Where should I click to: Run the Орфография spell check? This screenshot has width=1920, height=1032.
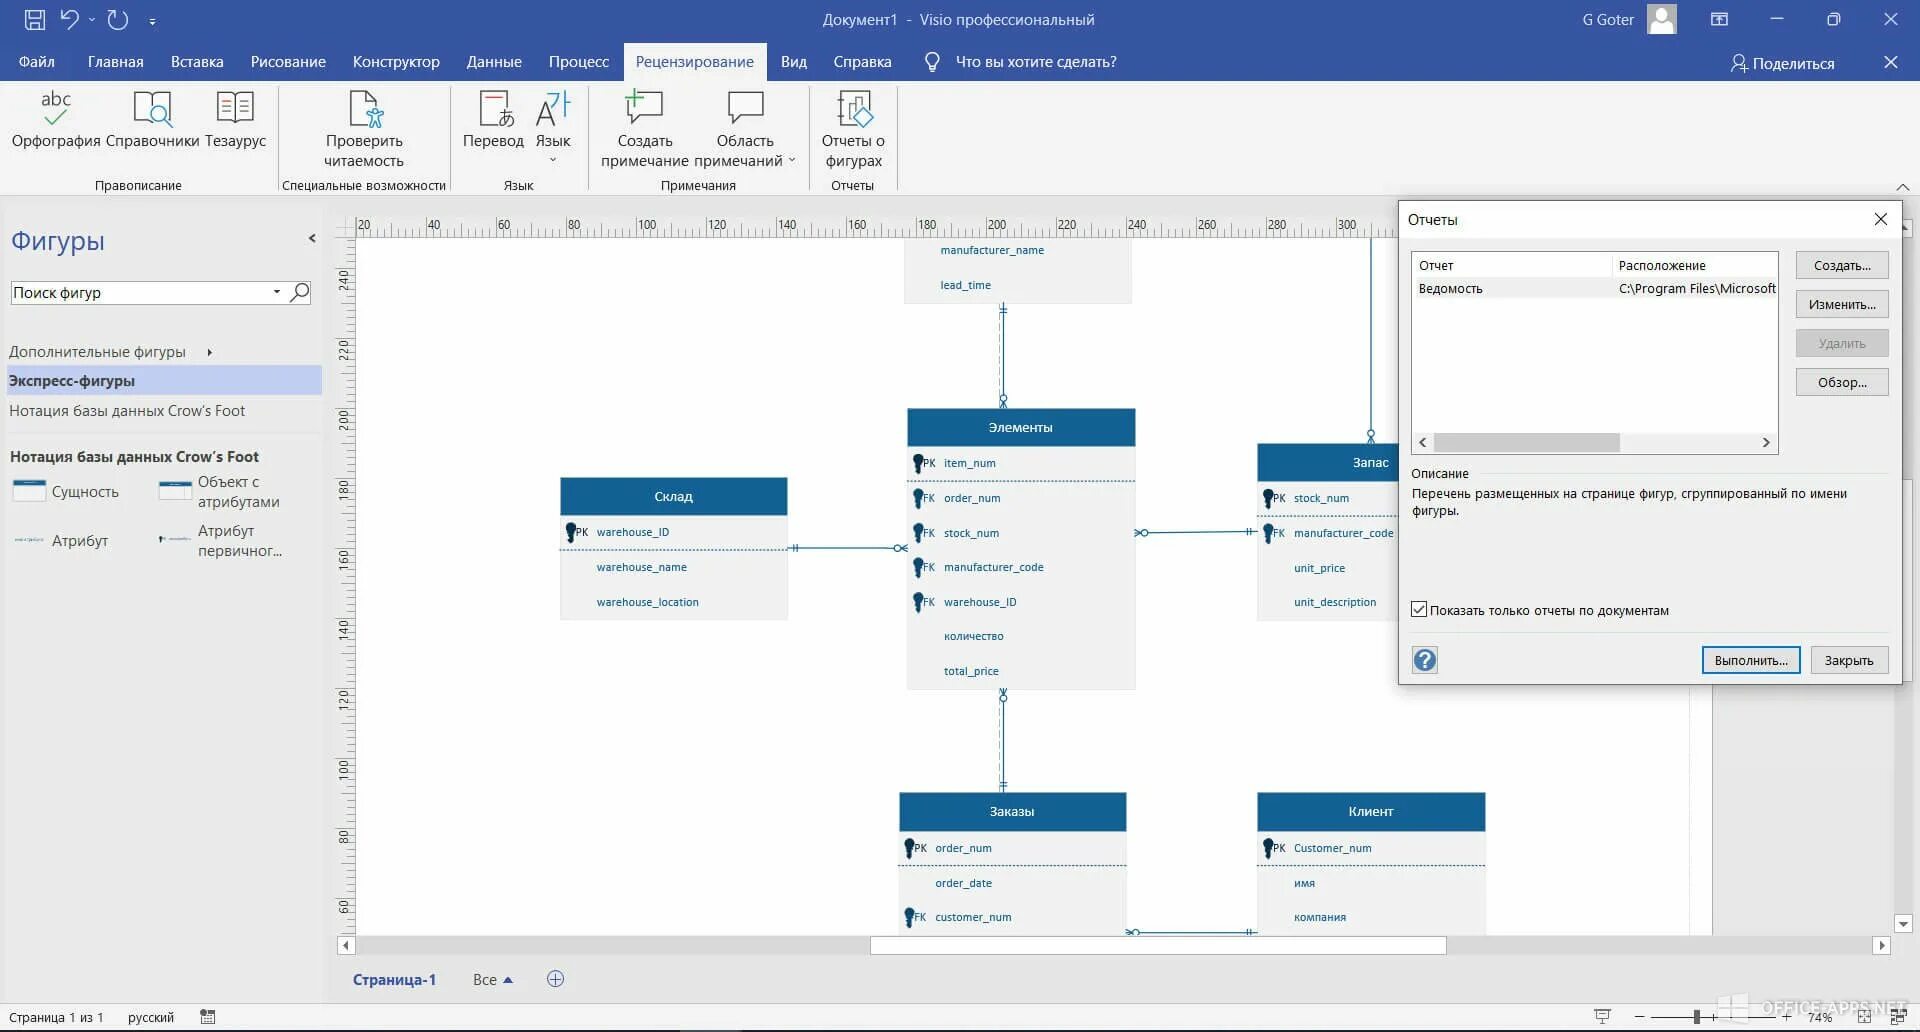click(x=56, y=120)
